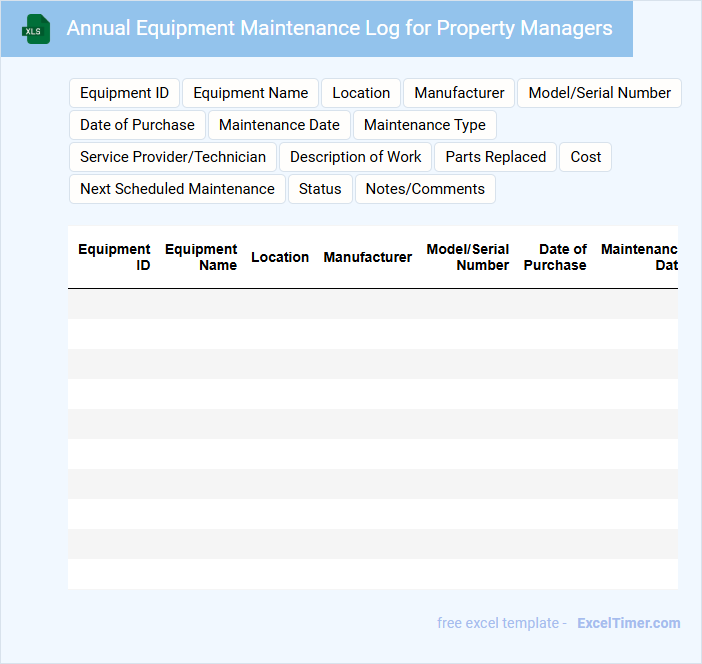The height and width of the screenshot is (664, 702).
Task: Select the Status tag
Action: click(320, 189)
